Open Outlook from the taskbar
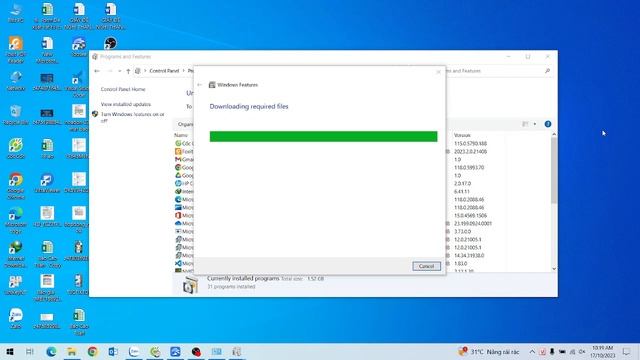 (x=113, y=351)
